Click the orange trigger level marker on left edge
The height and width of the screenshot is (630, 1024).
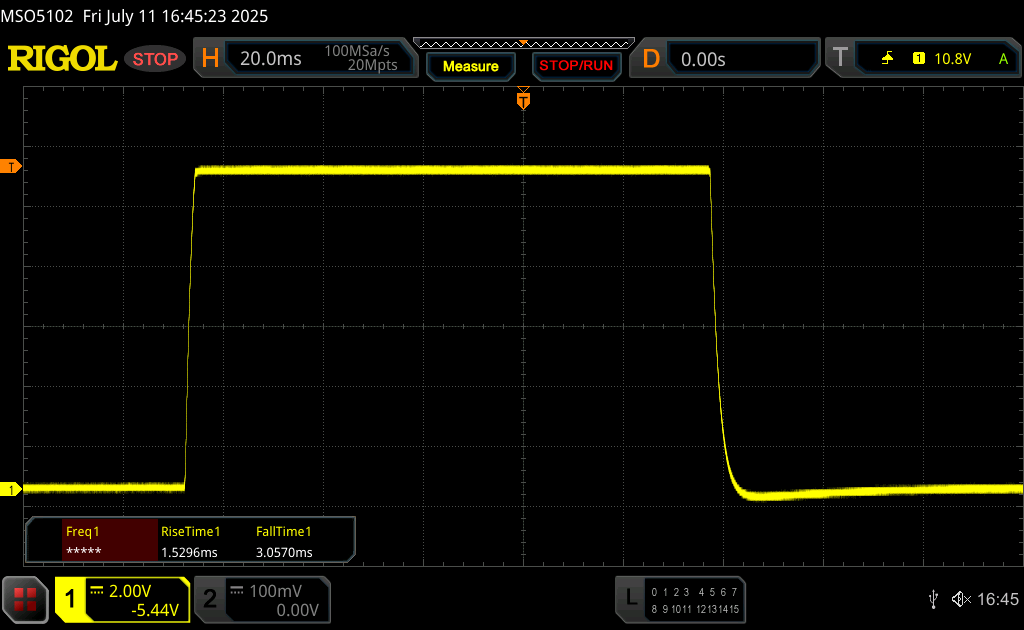pyautogui.click(x=10, y=166)
